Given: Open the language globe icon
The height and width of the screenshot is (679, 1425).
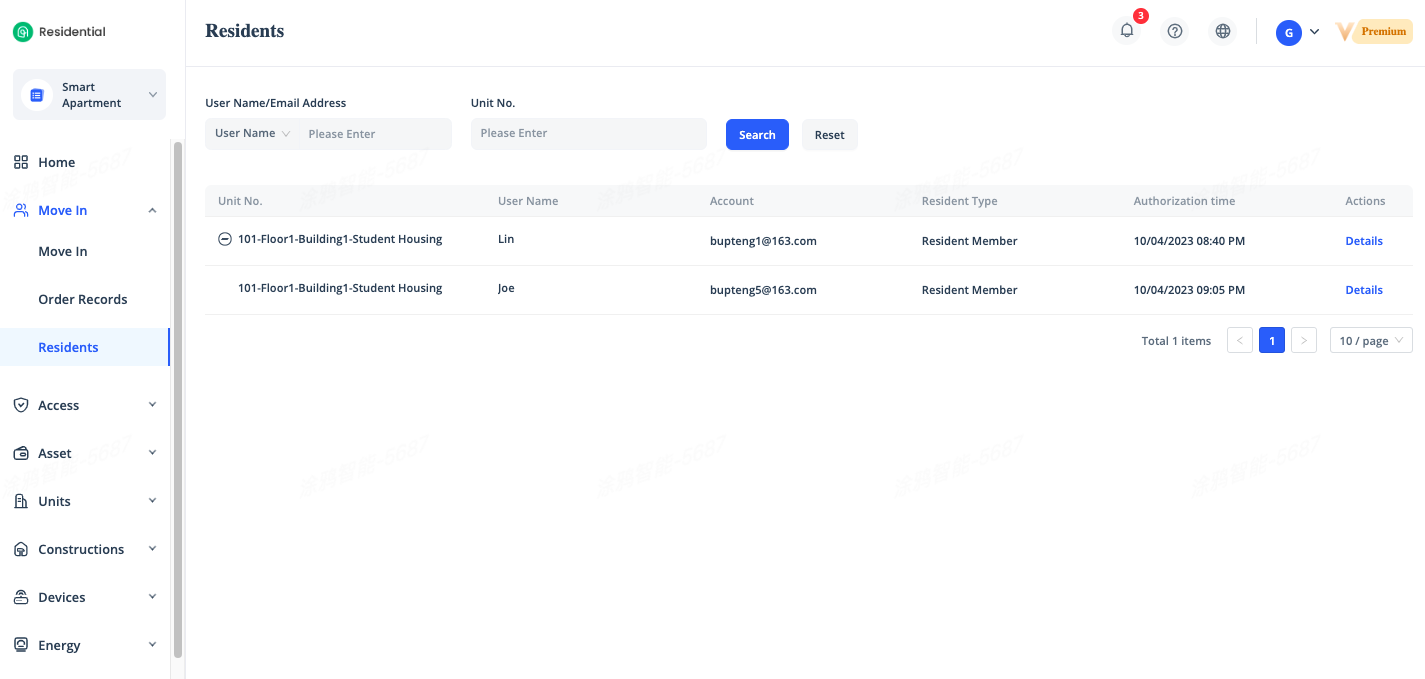Looking at the screenshot, I should tap(1222, 31).
